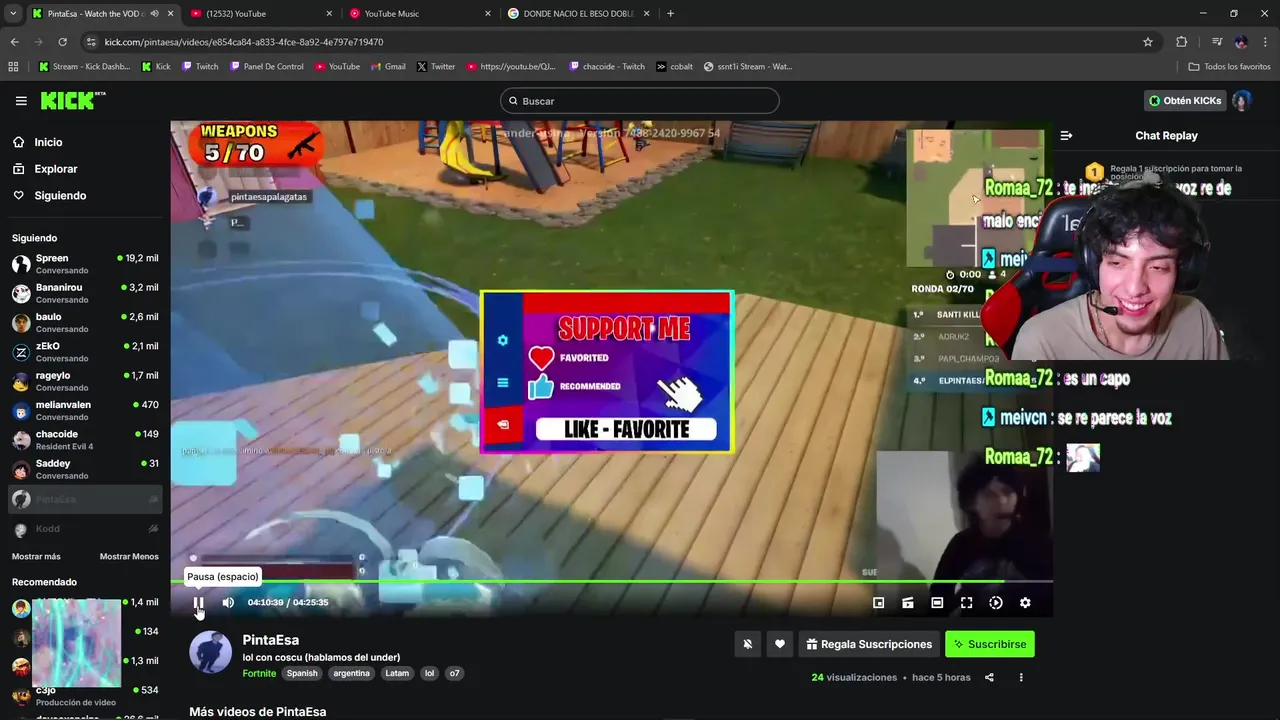Mute the video volume
1280x720 pixels.
228,603
